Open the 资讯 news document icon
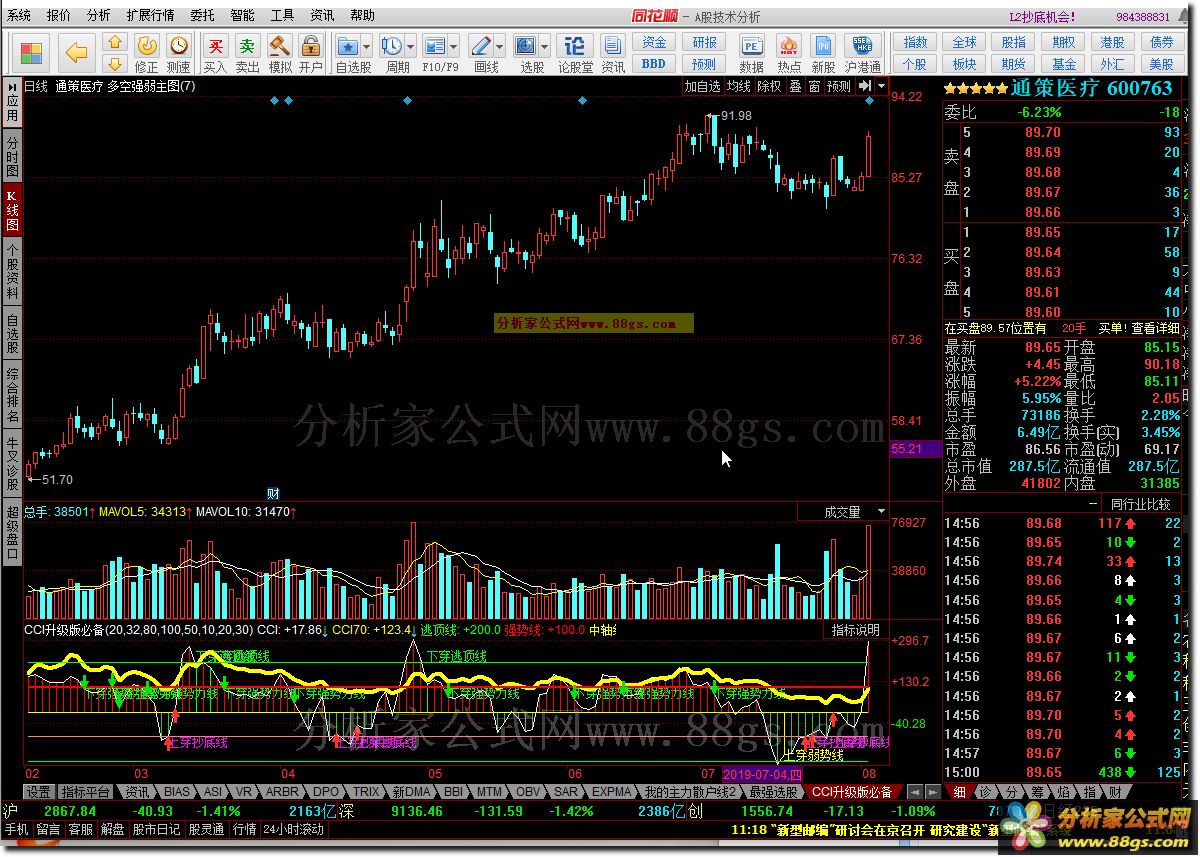This screenshot has height=857, width=1200. [x=613, y=53]
